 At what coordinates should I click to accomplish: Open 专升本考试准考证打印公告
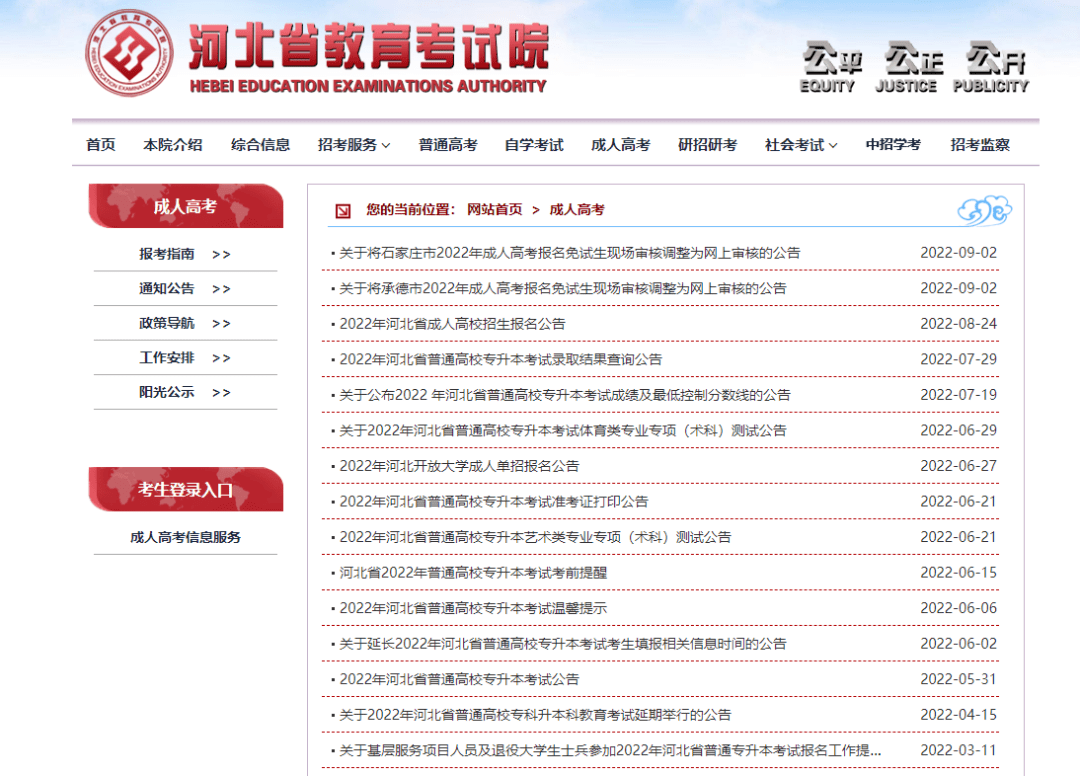coord(494,502)
